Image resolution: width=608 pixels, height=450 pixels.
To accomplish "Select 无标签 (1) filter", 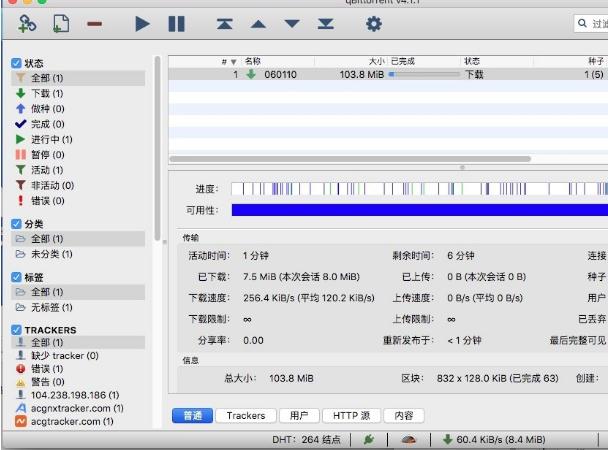I will [78, 307].
